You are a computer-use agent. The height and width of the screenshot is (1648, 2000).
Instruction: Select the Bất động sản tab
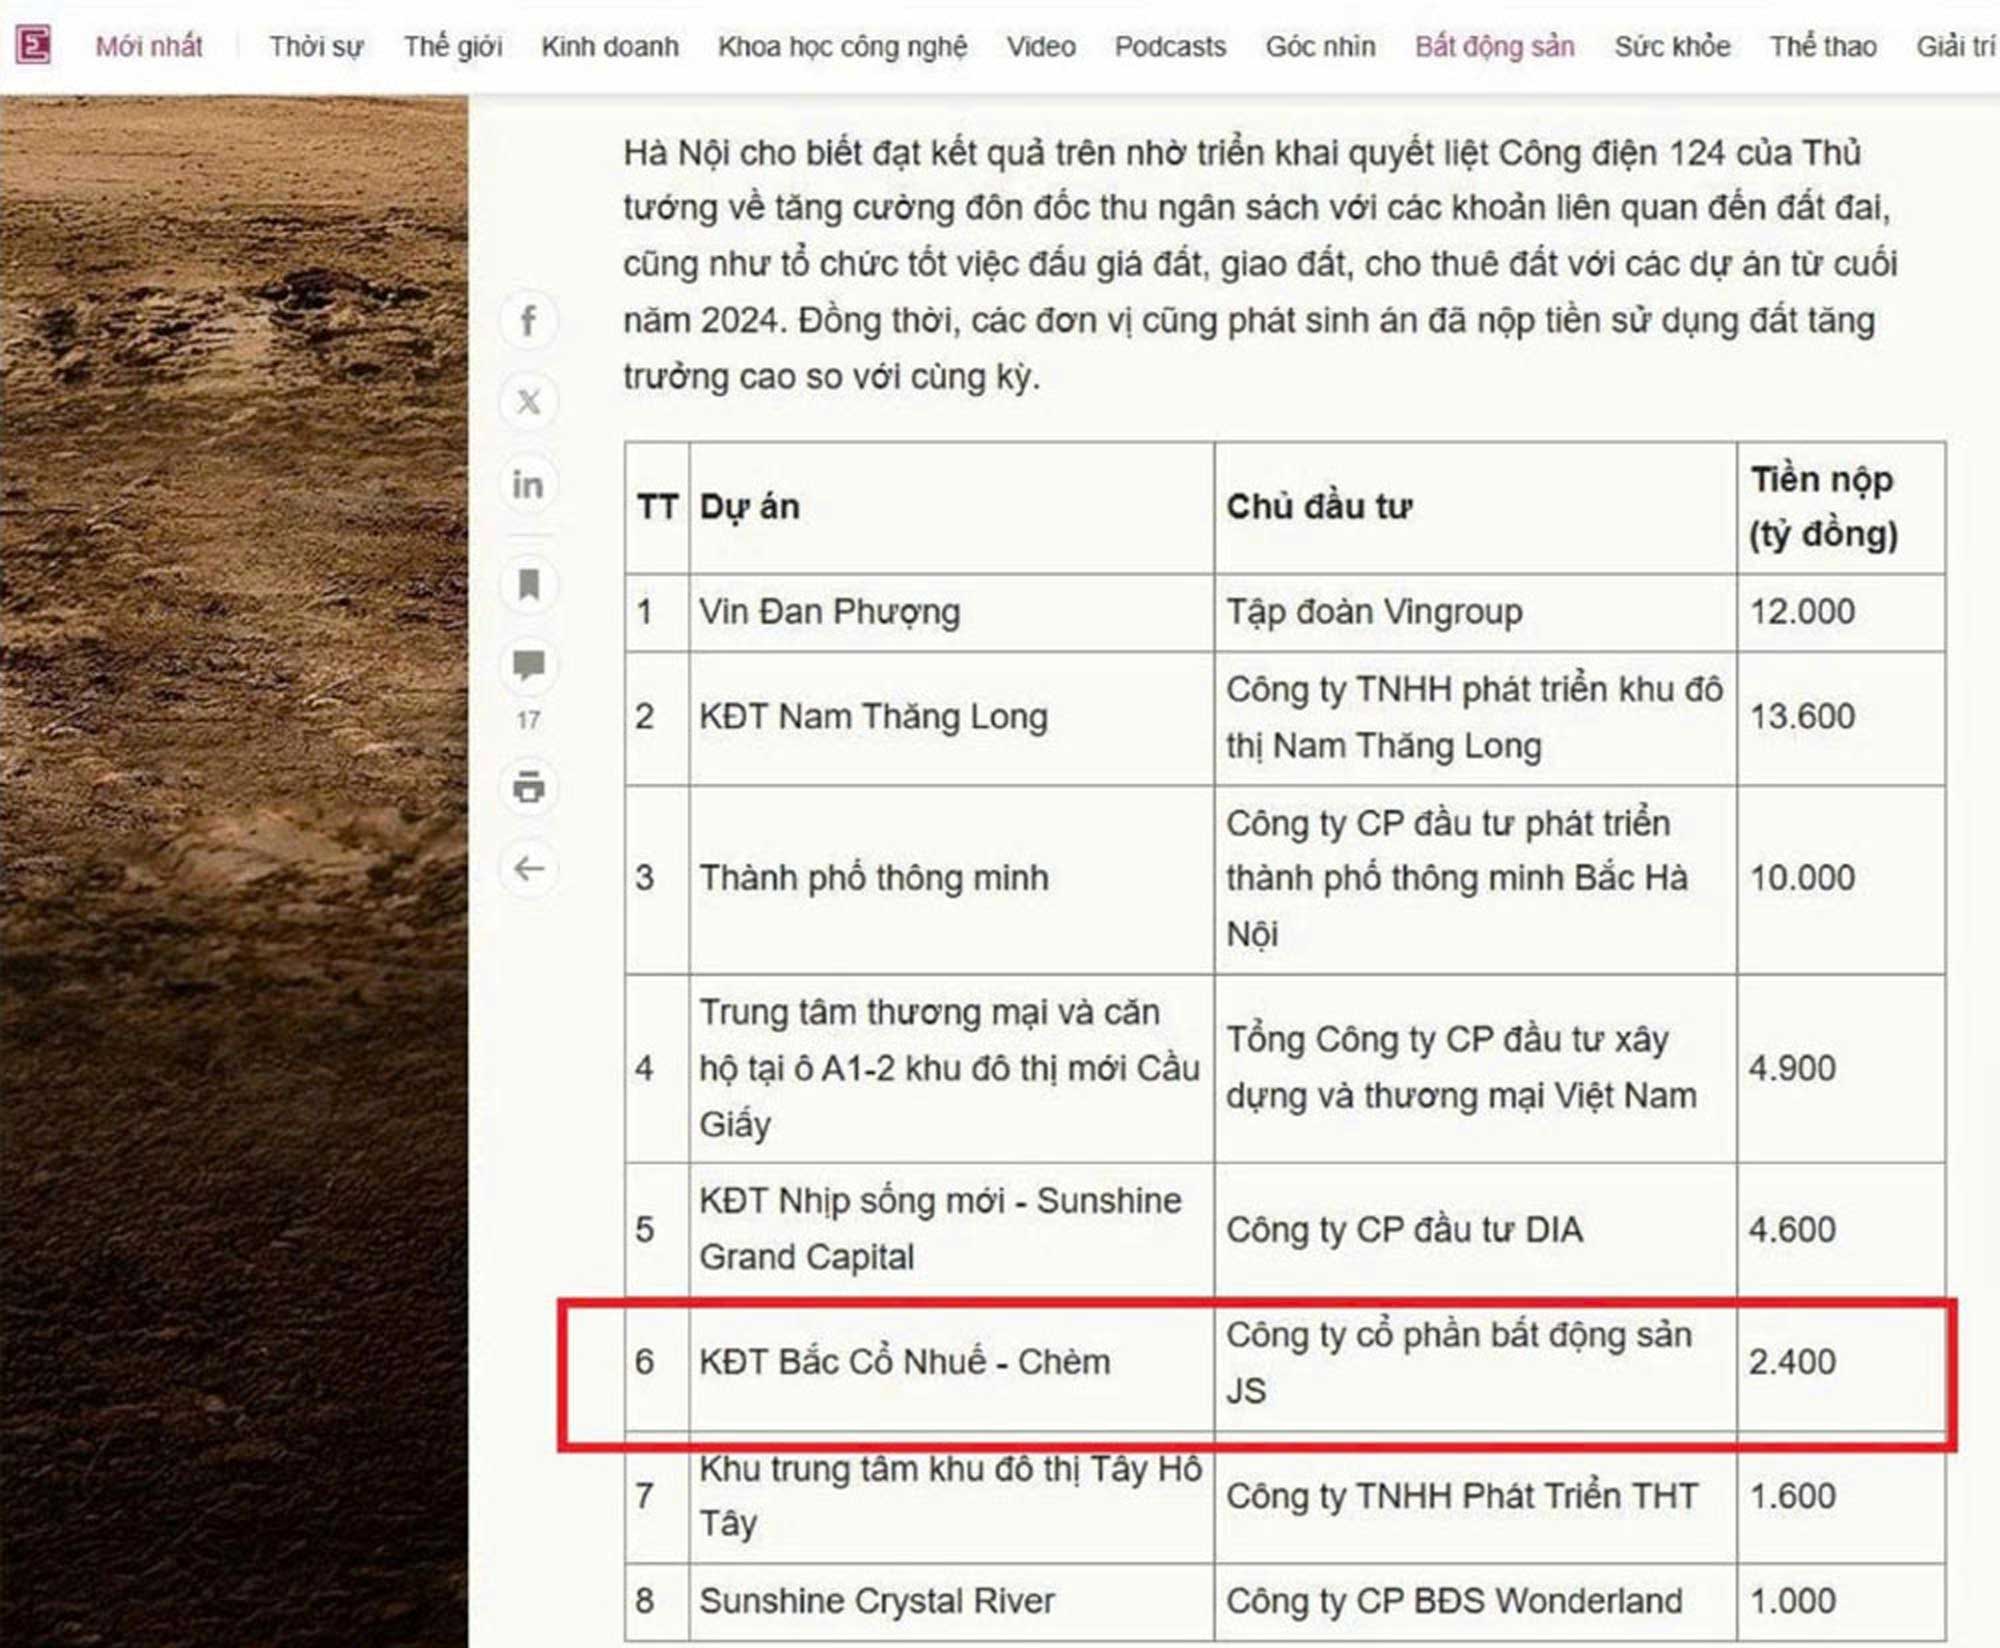1495,47
